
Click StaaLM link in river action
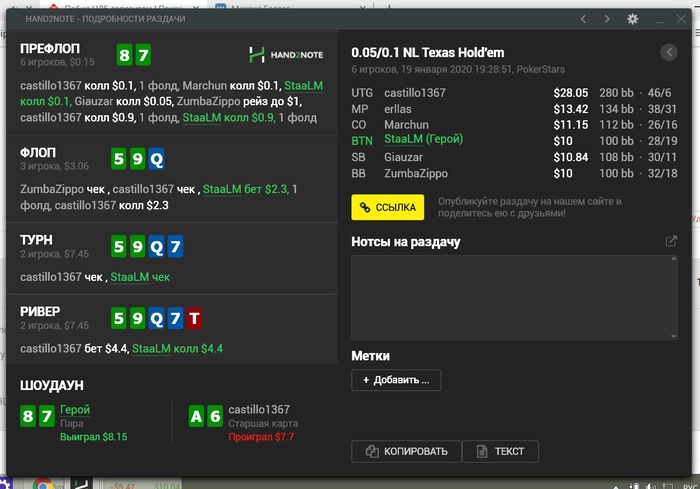pos(151,348)
